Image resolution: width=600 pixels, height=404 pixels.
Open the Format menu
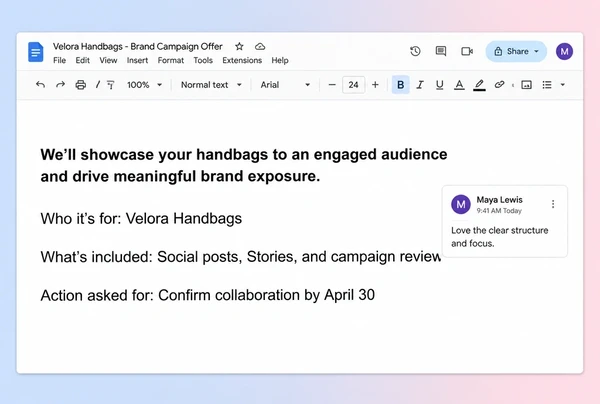pos(171,60)
